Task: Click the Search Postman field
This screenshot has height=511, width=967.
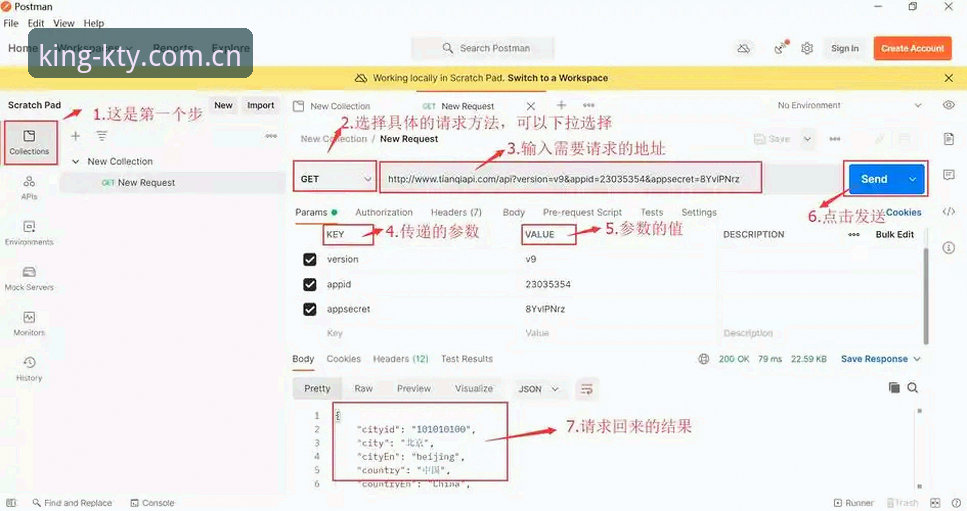Action: click(483, 48)
